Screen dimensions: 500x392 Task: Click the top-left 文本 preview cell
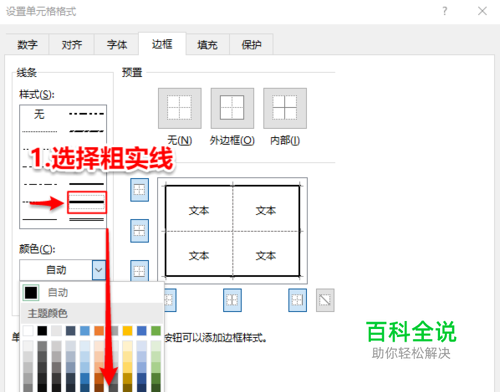tap(199, 211)
